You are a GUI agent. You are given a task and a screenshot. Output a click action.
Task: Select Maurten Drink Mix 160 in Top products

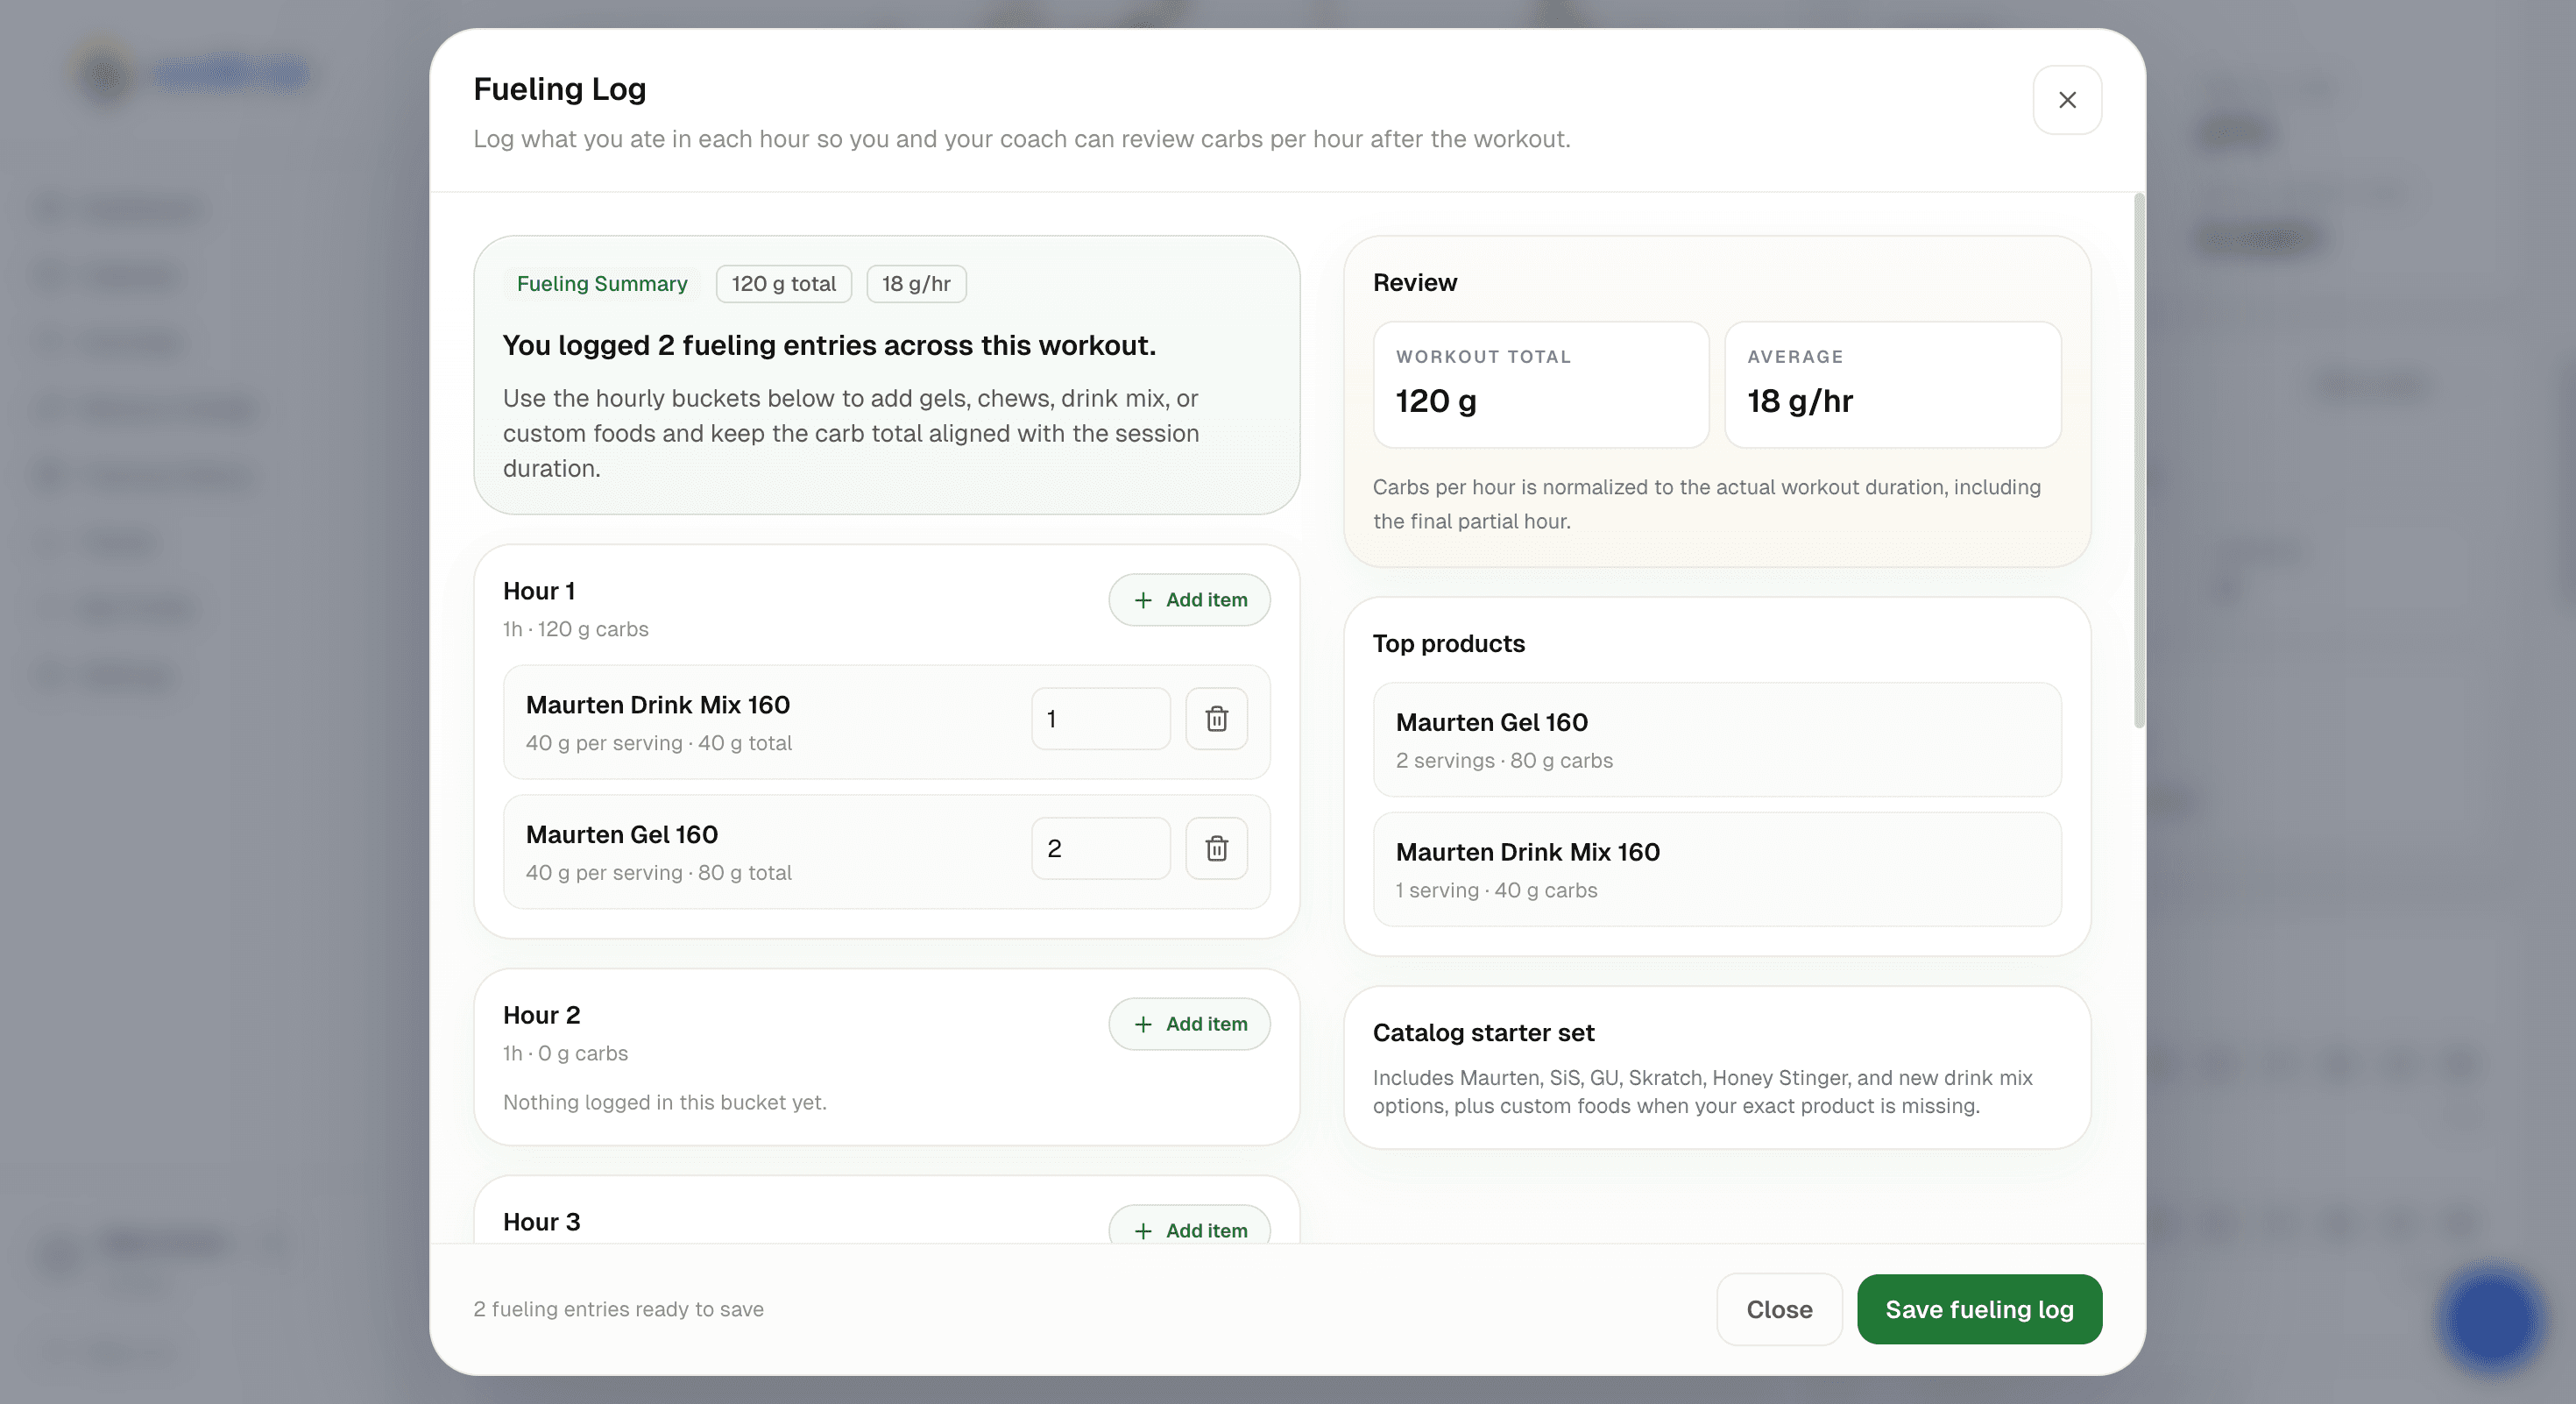coord(1717,869)
